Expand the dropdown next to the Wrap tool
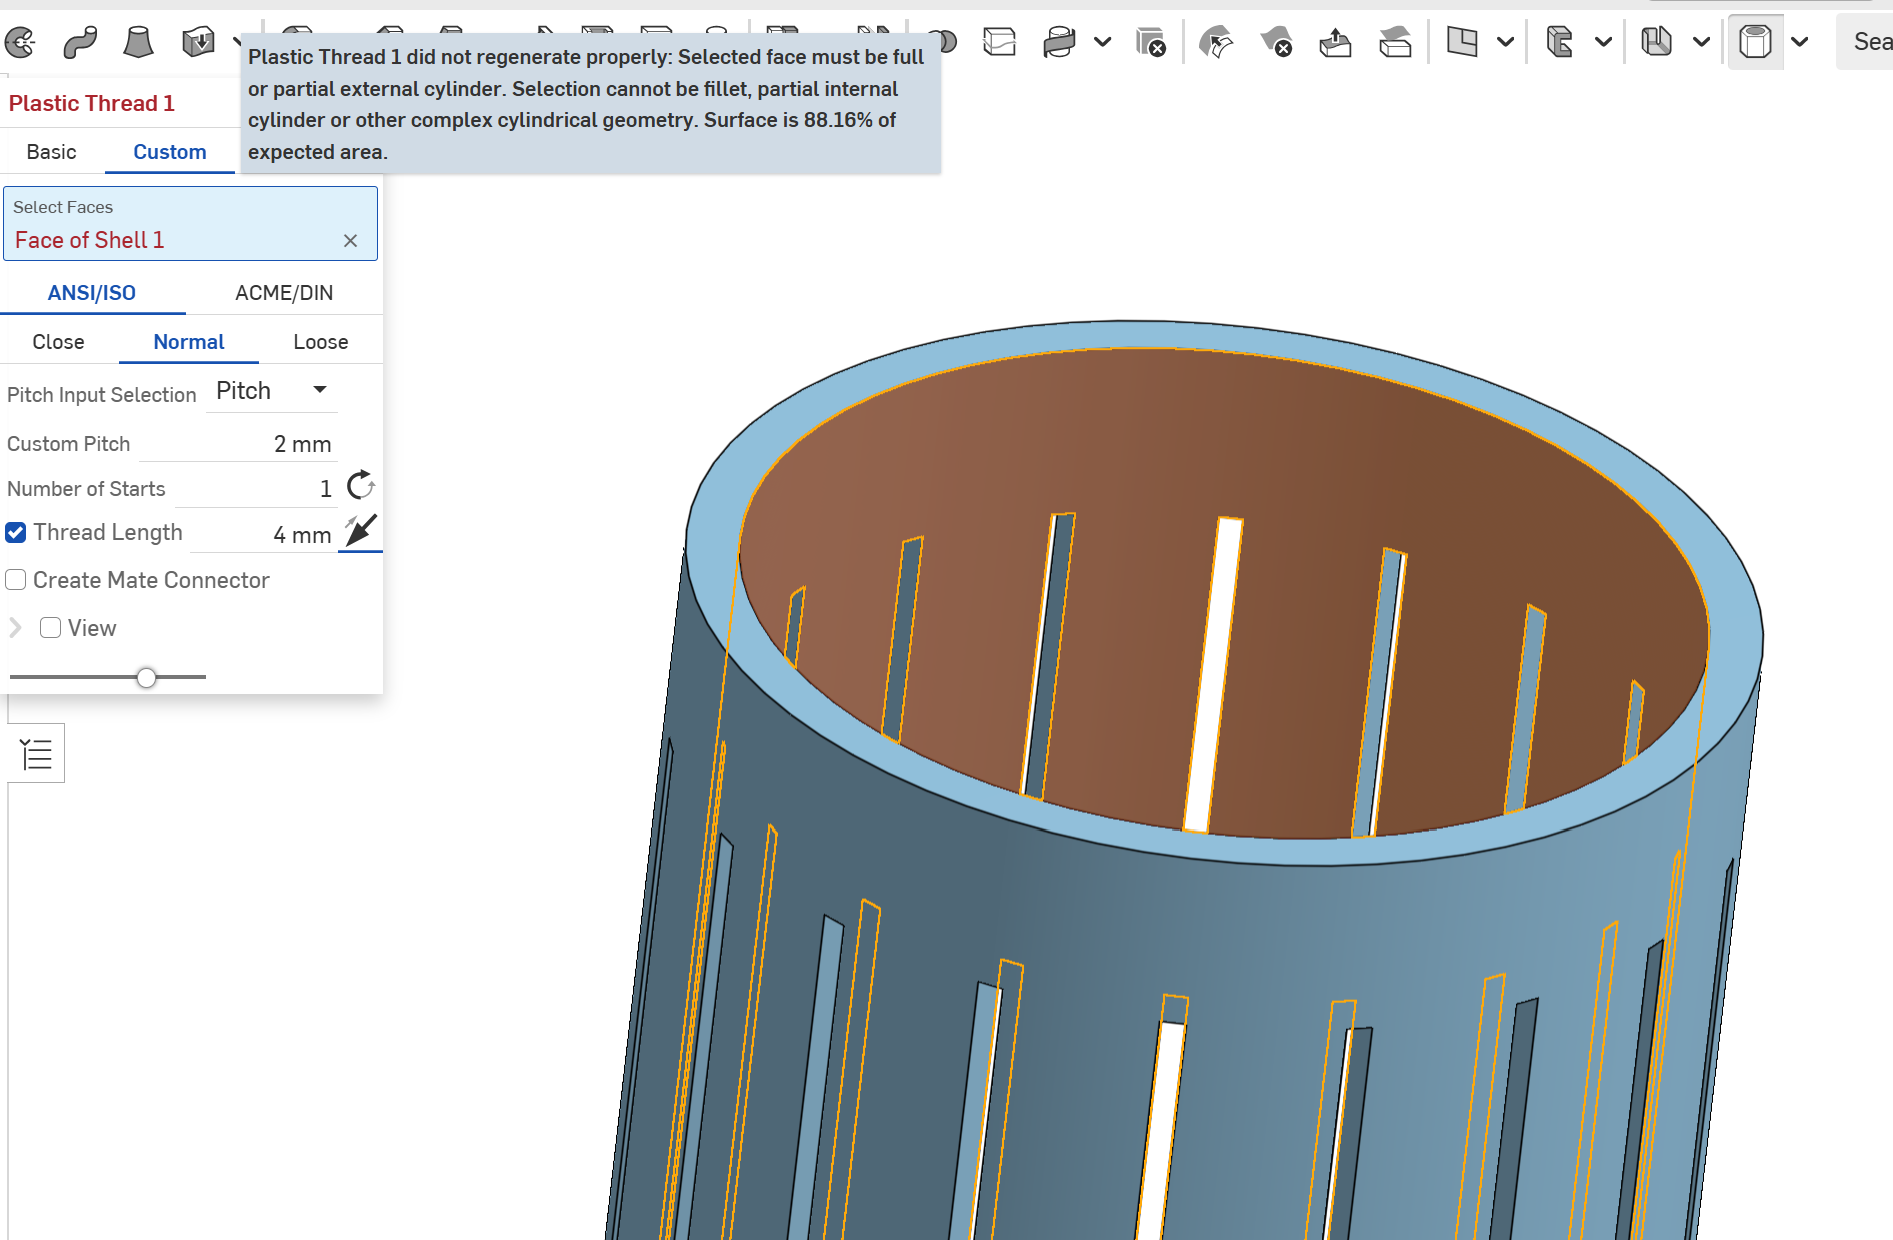The height and width of the screenshot is (1240, 1893). [1103, 42]
